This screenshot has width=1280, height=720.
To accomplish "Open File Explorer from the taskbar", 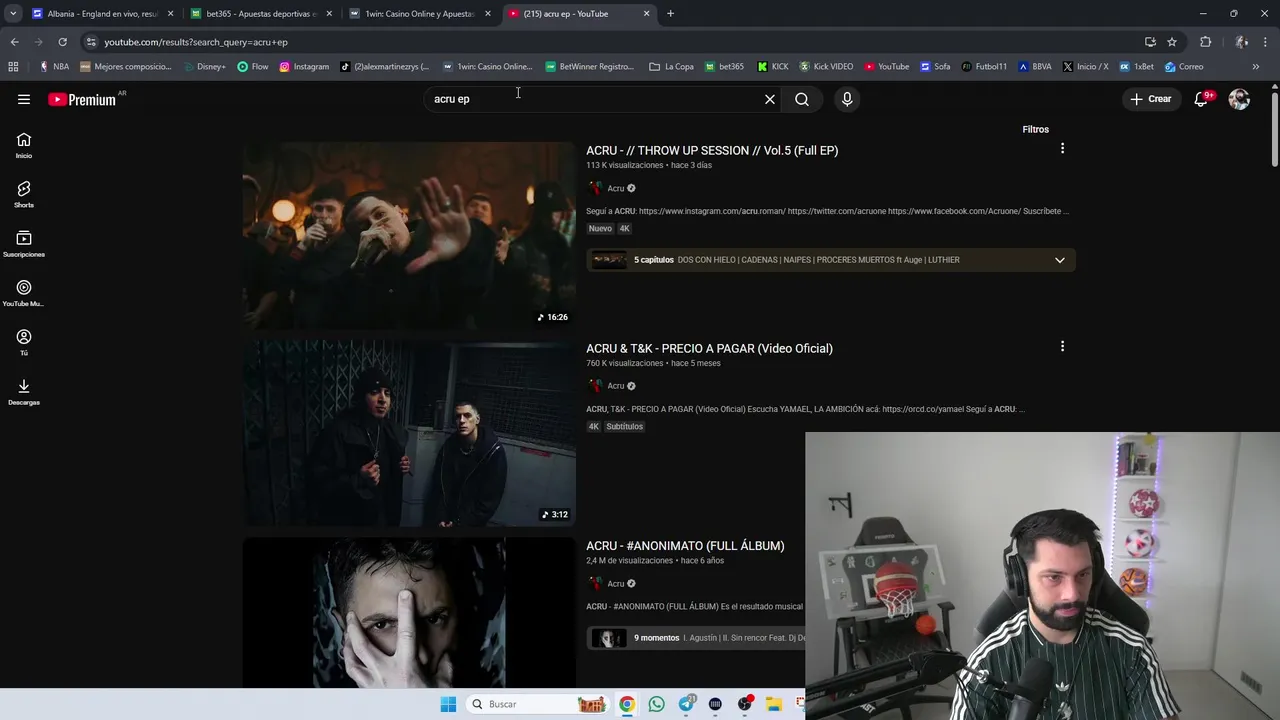I will point(774,704).
